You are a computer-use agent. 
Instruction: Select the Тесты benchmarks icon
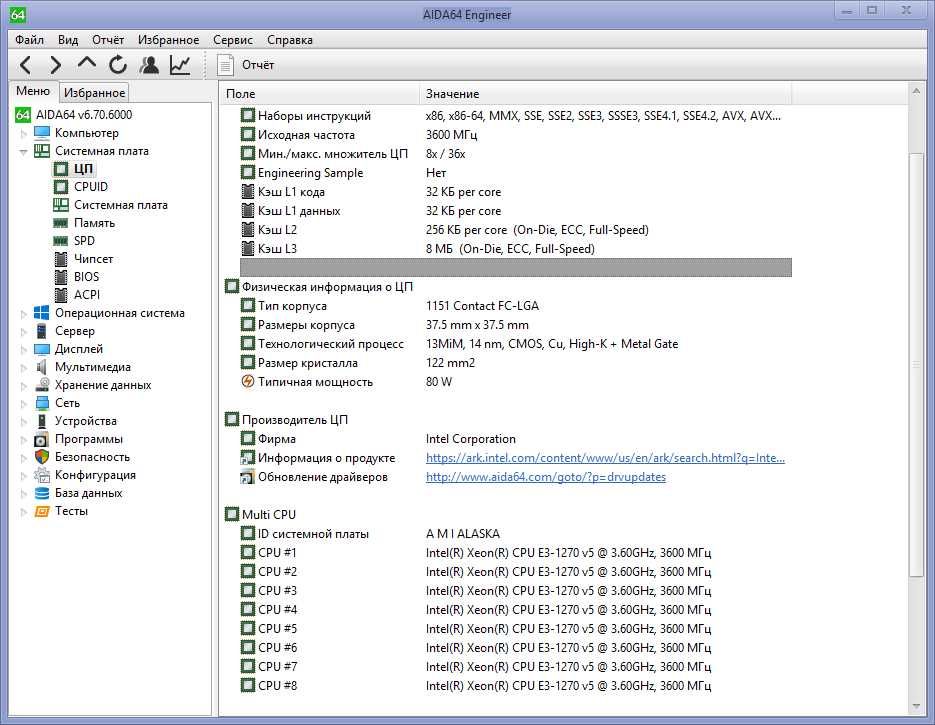click(42, 511)
